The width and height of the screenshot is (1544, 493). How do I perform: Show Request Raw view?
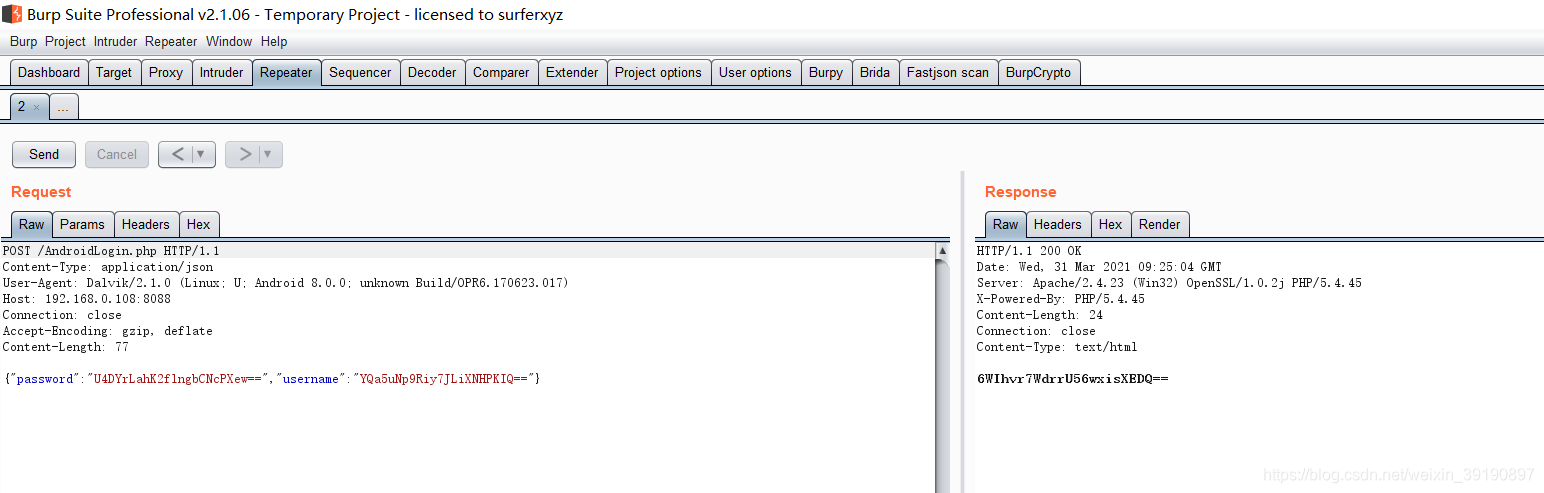point(32,224)
